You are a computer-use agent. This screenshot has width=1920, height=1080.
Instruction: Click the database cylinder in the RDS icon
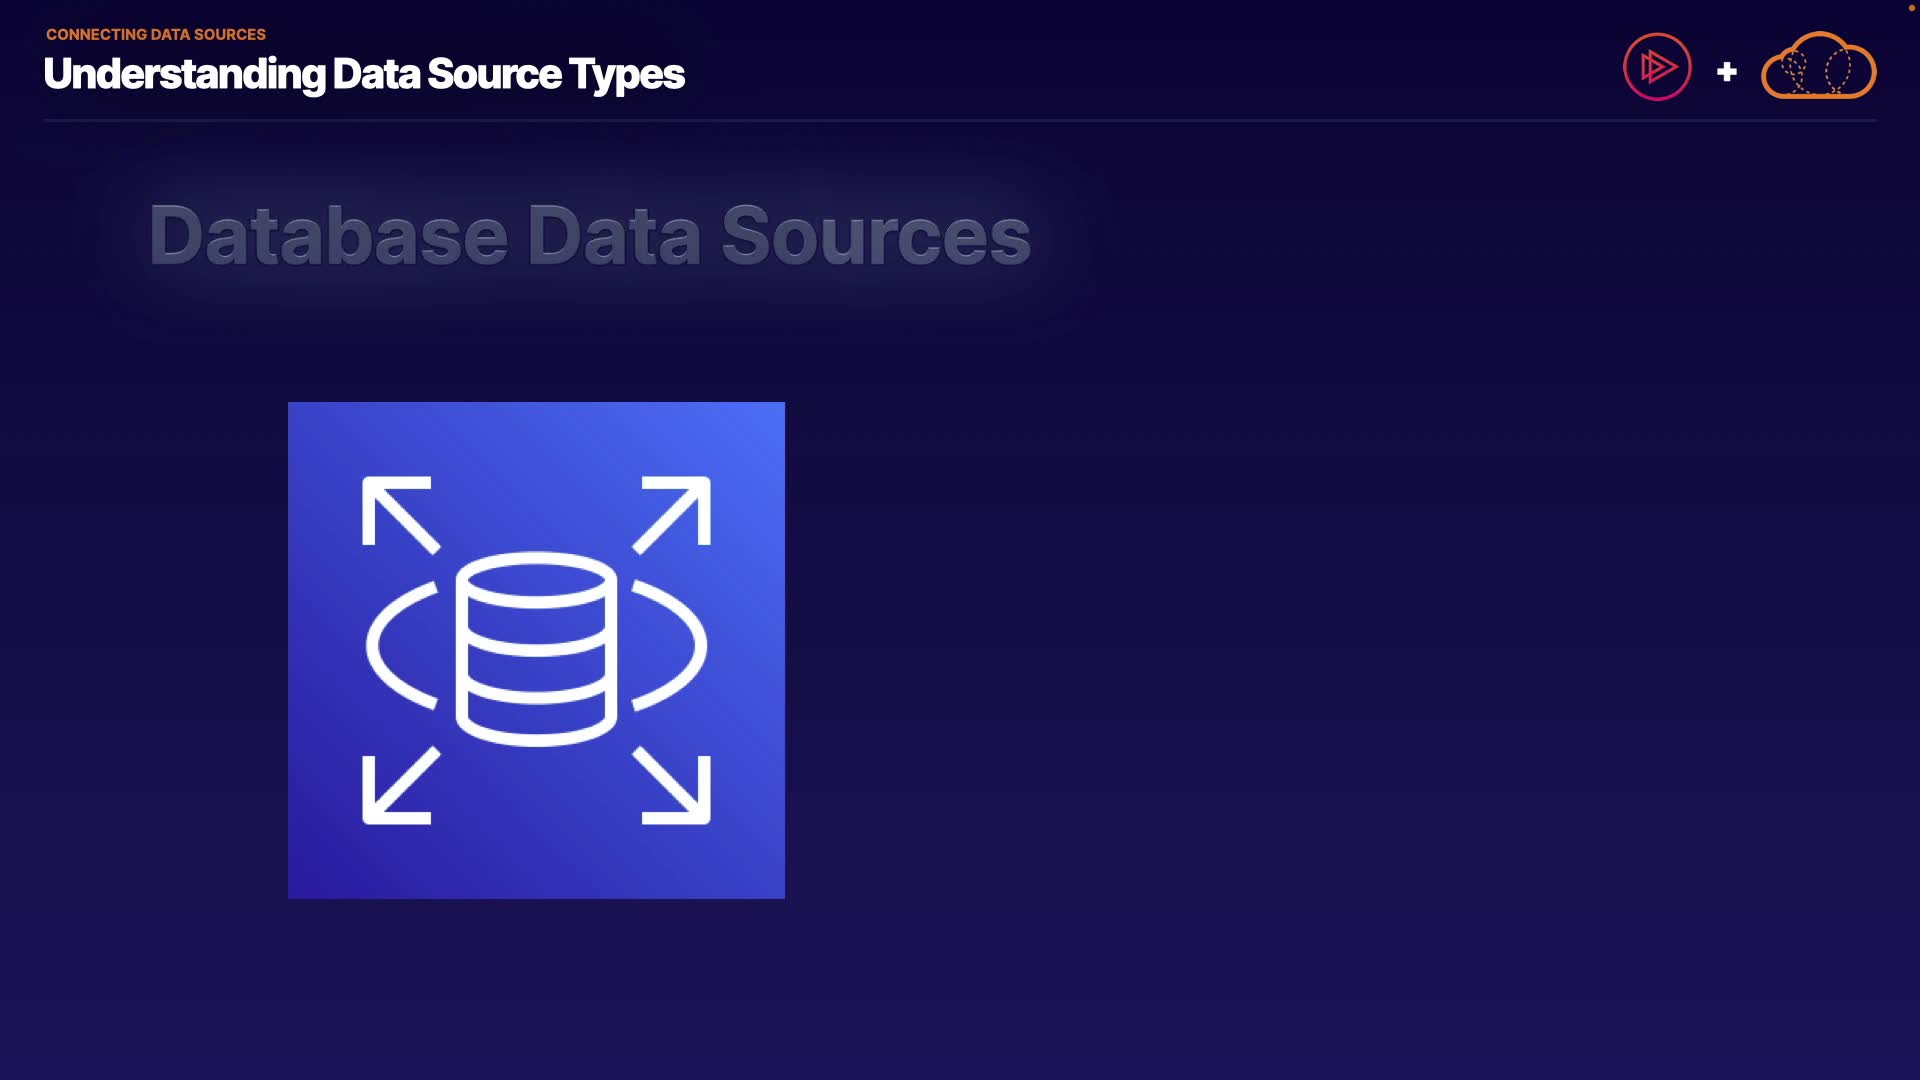[x=536, y=648]
